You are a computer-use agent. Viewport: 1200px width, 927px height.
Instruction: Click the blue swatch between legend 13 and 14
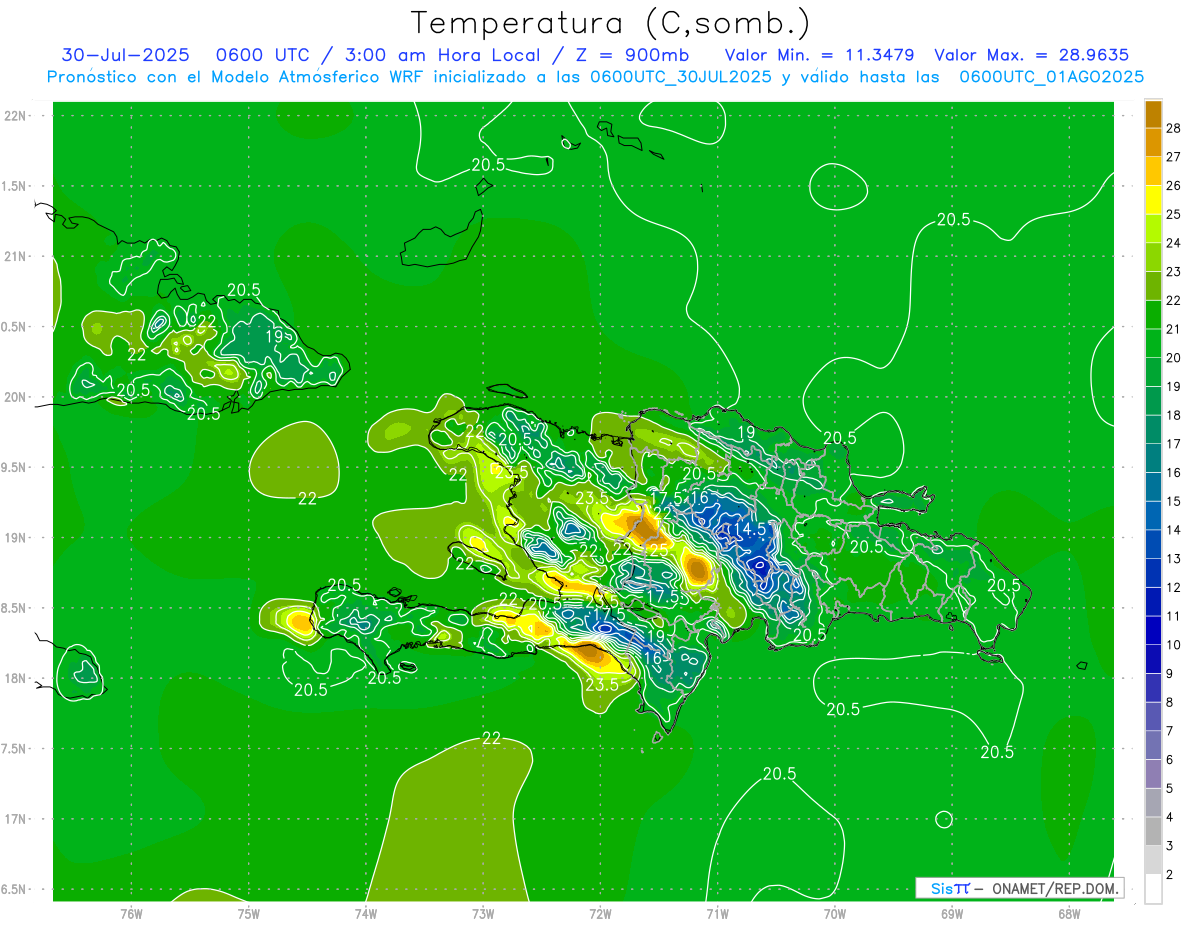tap(1153, 544)
